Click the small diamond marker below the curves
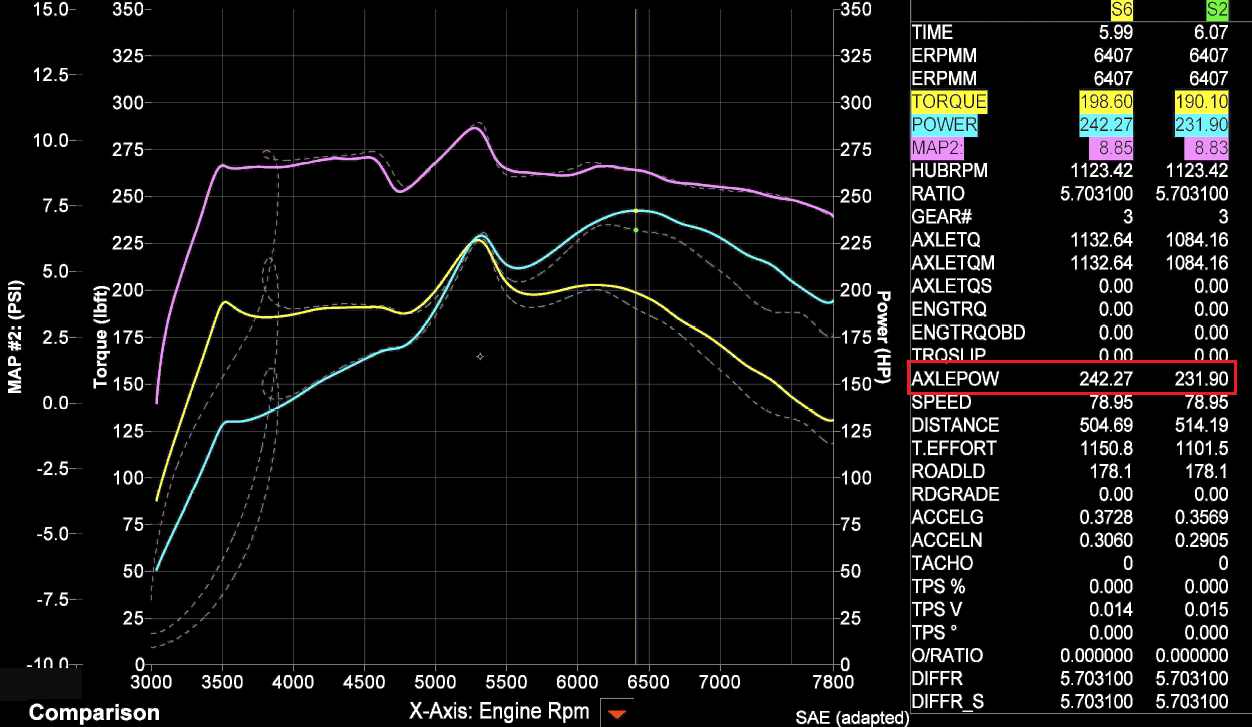The image size is (1252, 727). [x=480, y=356]
